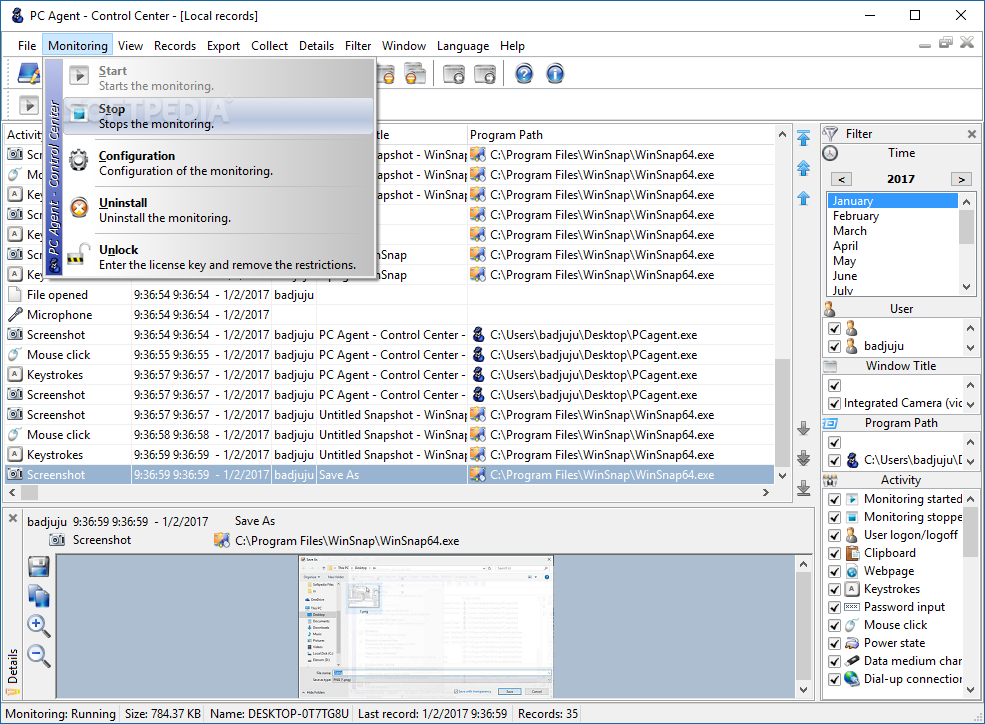Screen dimensions: 985x724
Task: Click the gear icon beside Configuration
Action: (79, 161)
